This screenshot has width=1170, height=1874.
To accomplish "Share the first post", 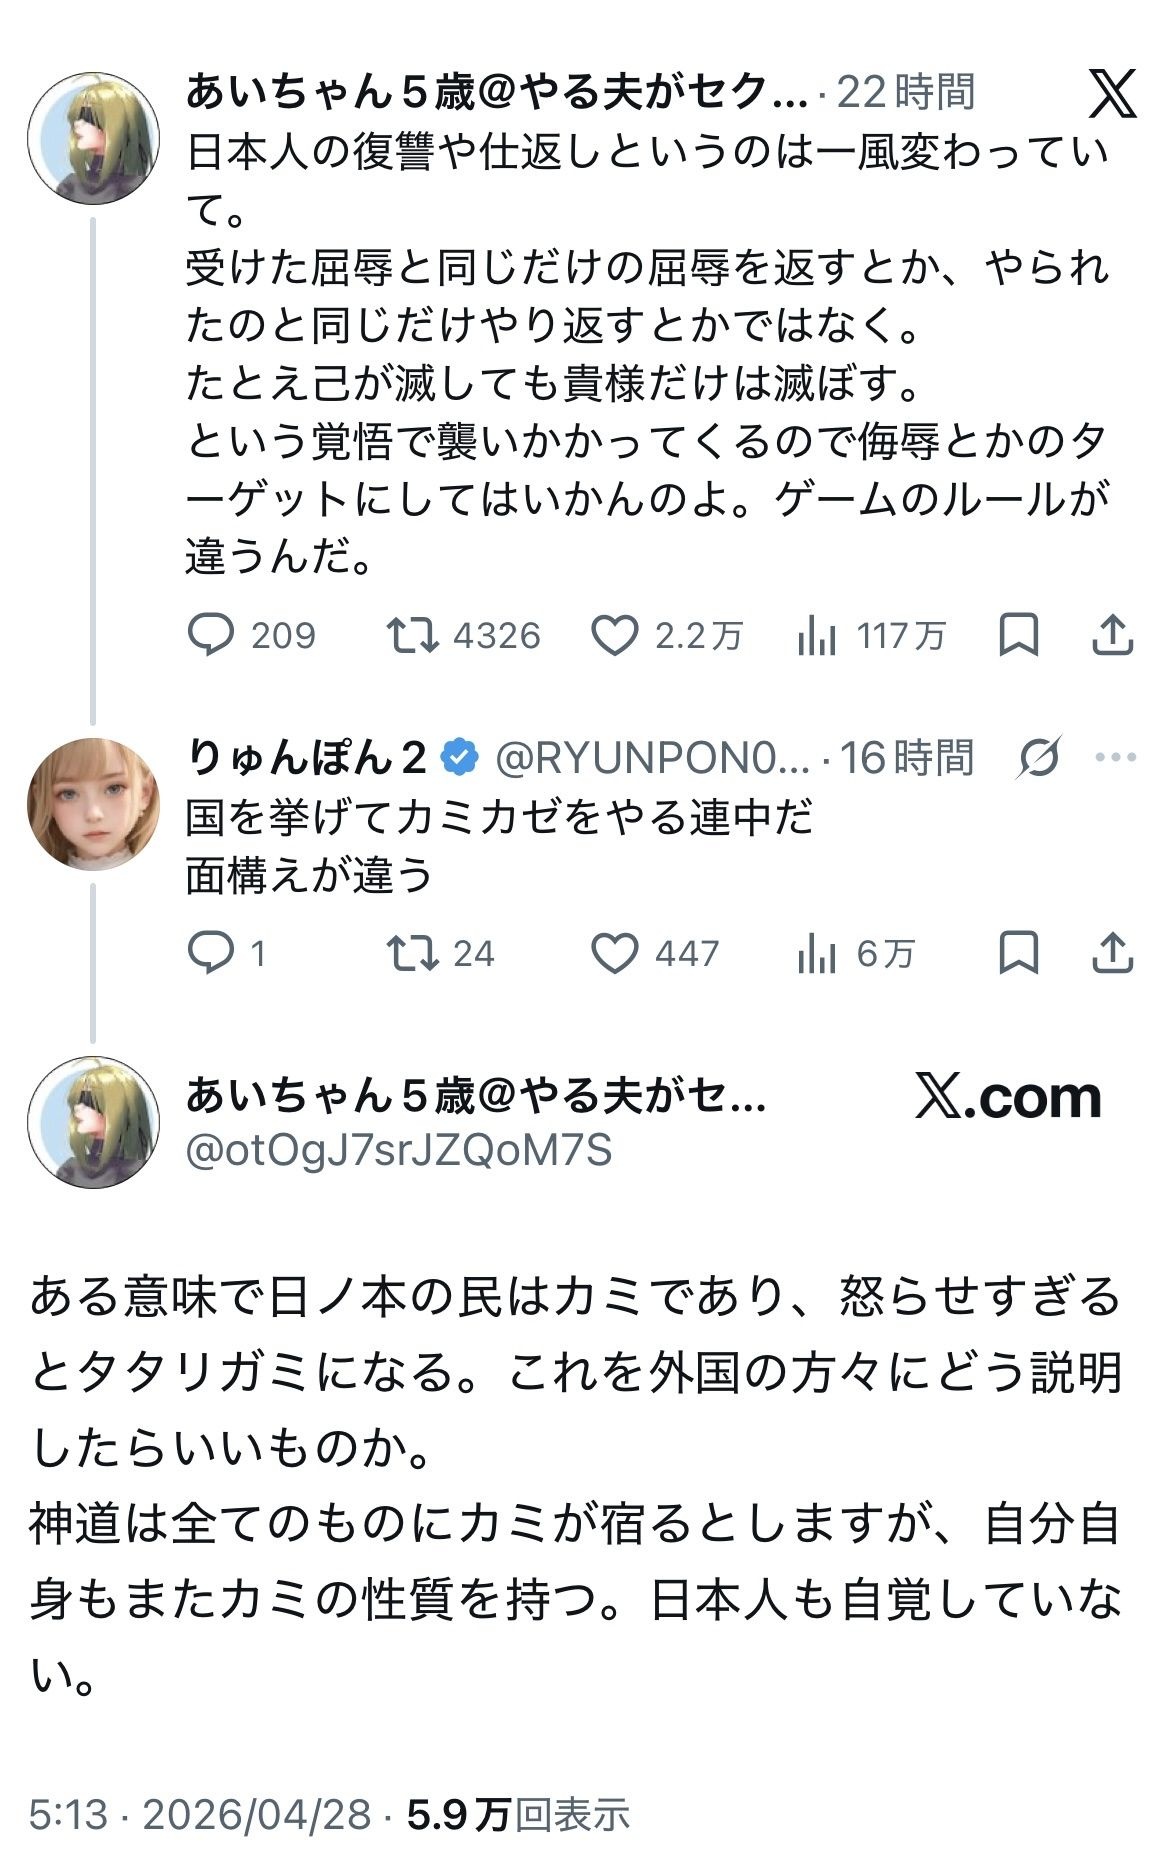I will [1111, 635].
